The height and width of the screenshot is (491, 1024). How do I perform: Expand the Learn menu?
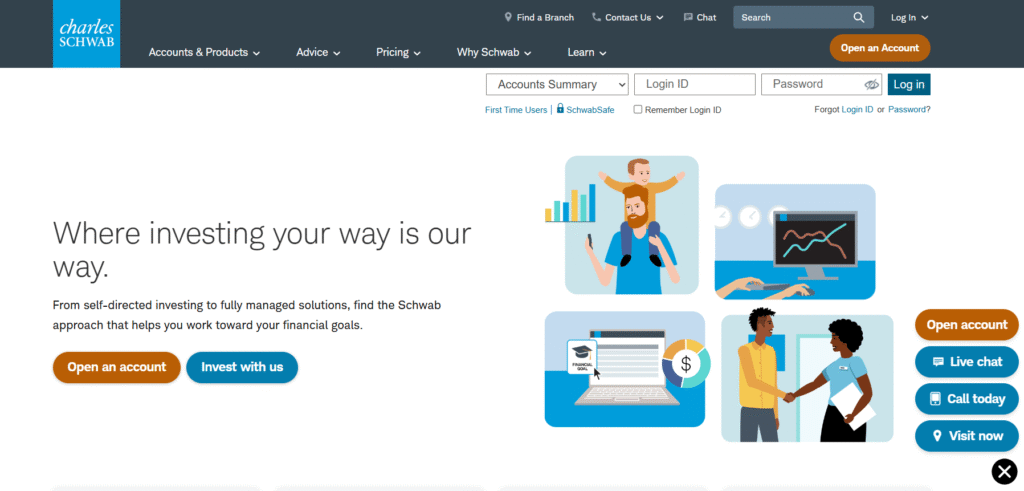tap(587, 52)
